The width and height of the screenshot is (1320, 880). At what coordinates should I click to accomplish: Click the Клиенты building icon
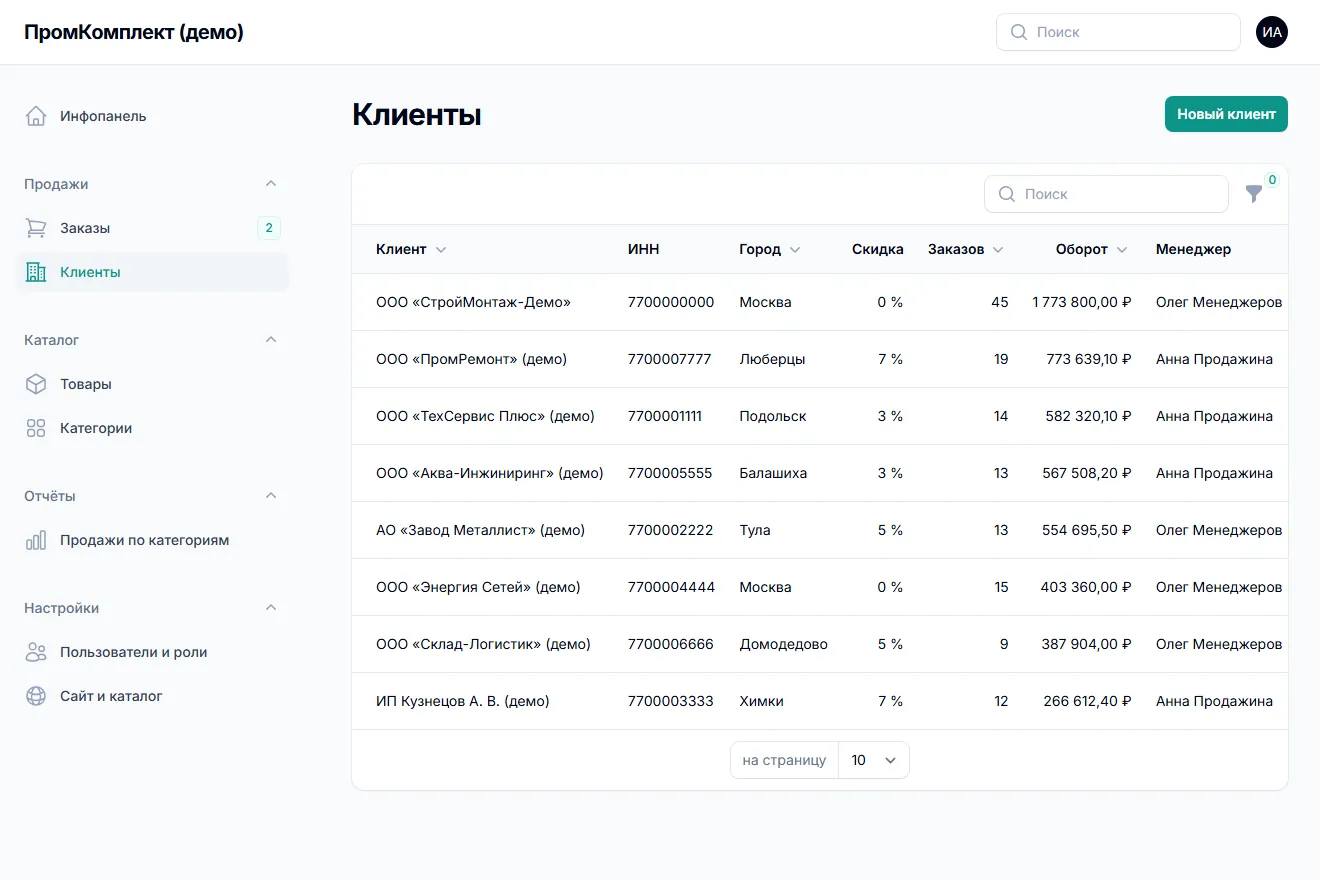(36, 272)
